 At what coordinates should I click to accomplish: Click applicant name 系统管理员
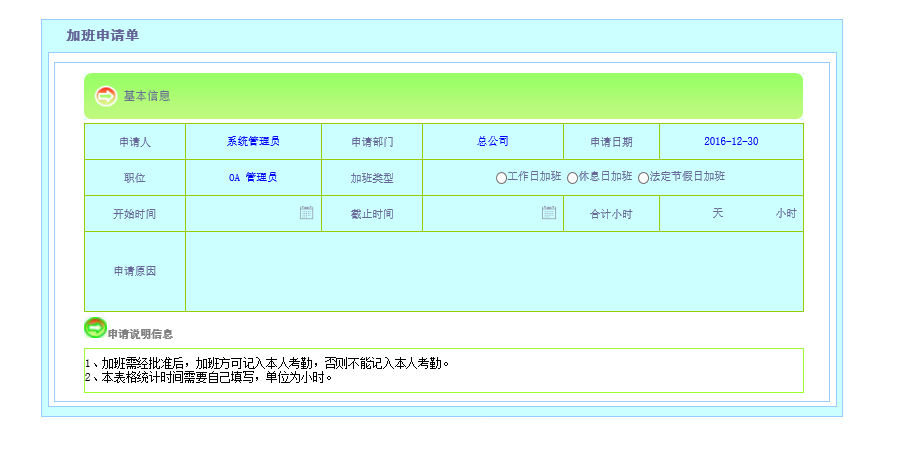click(253, 141)
